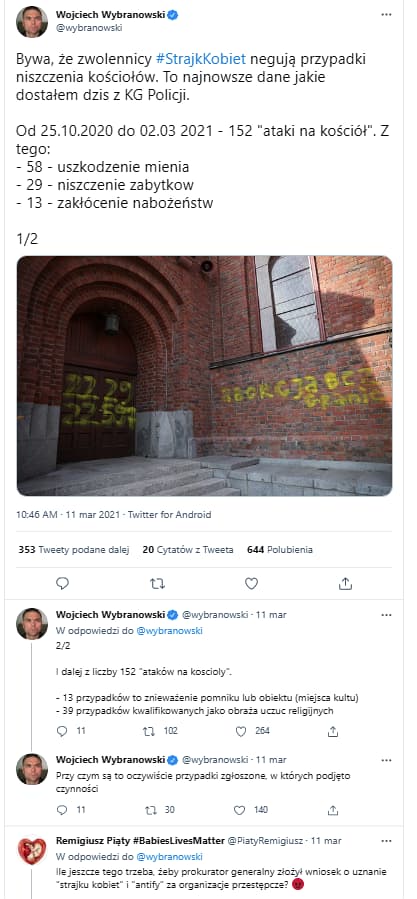
Task: Like the 2/2 reply showing 264 likes
Action: [x=241, y=731]
